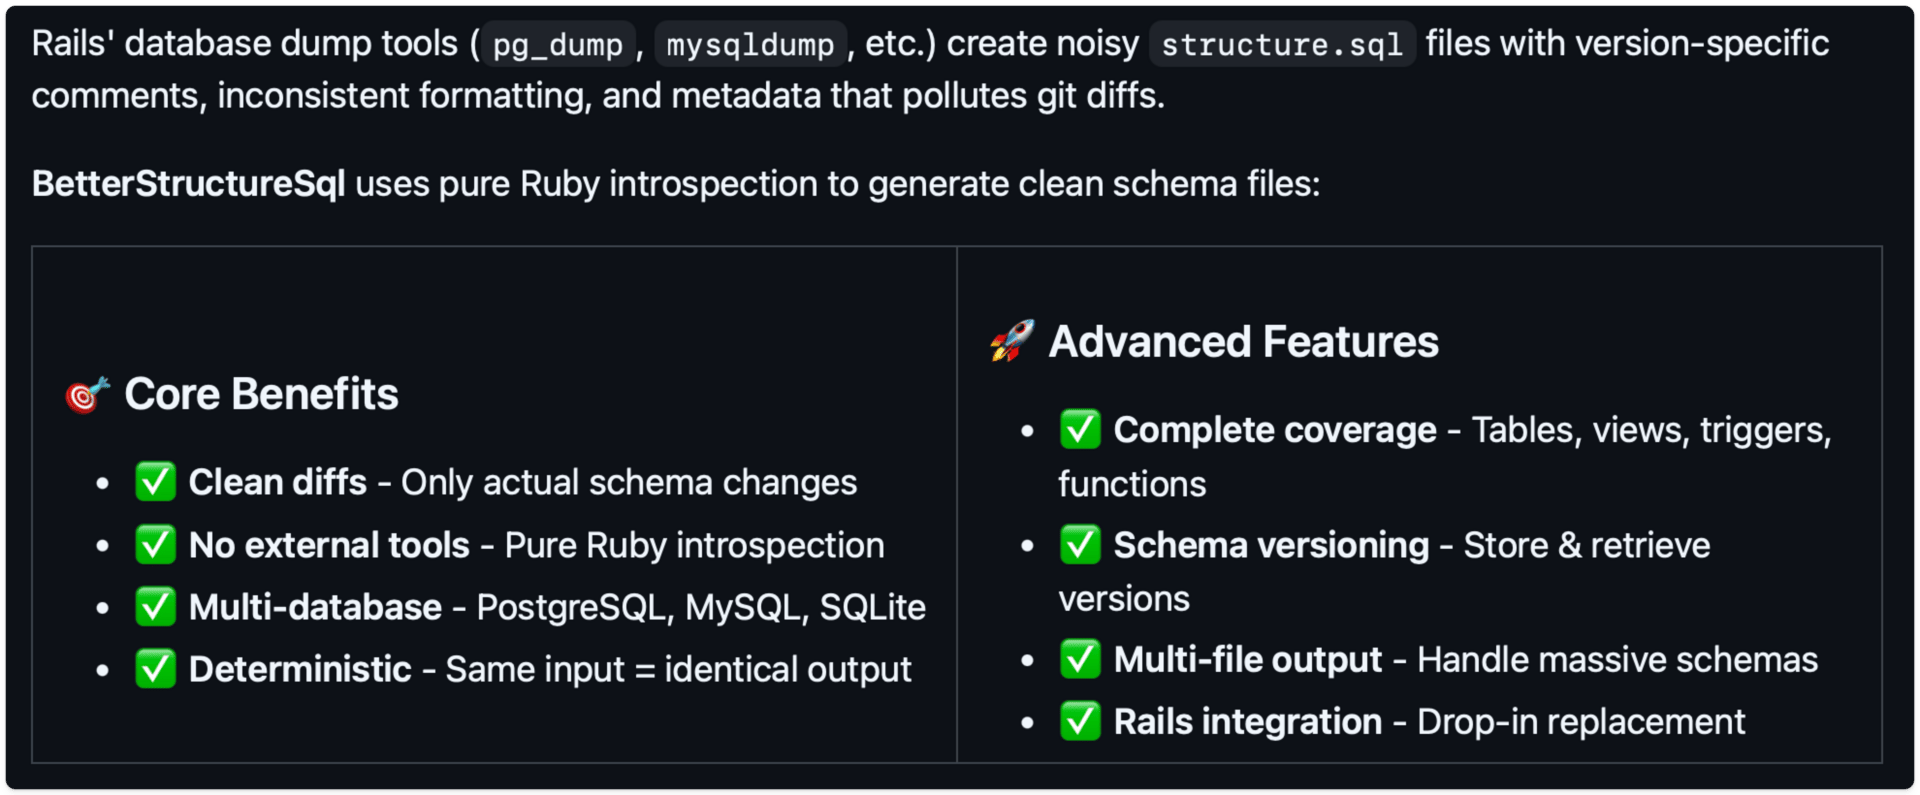The image size is (1920, 795).
Task: Click the Core Benefits heading
Action: click(x=261, y=394)
